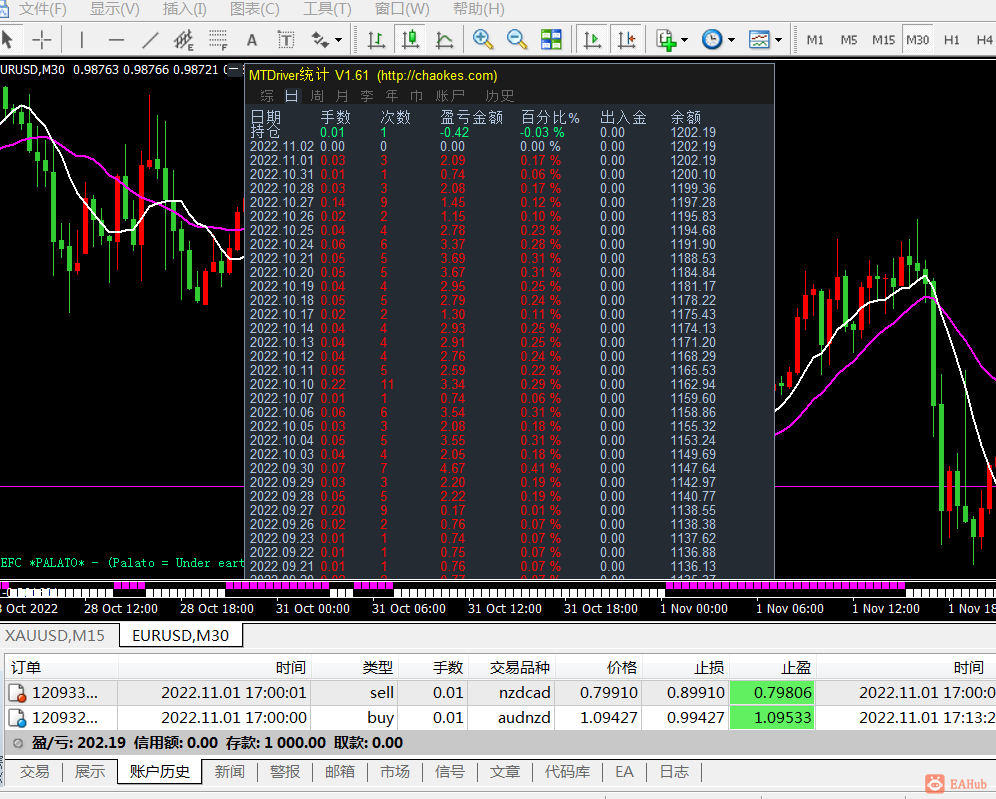
Task: Click the 2022.10.10 statistics row date
Action: pyautogui.click(x=281, y=384)
